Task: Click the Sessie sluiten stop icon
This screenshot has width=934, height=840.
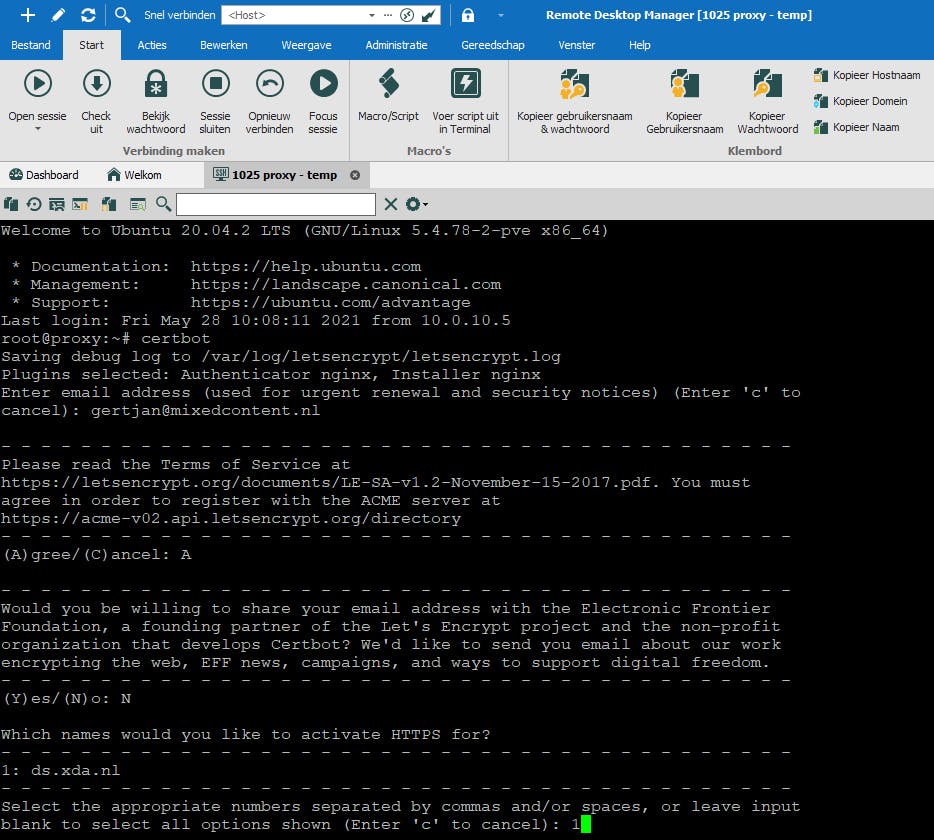Action: click(x=215, y=83)
